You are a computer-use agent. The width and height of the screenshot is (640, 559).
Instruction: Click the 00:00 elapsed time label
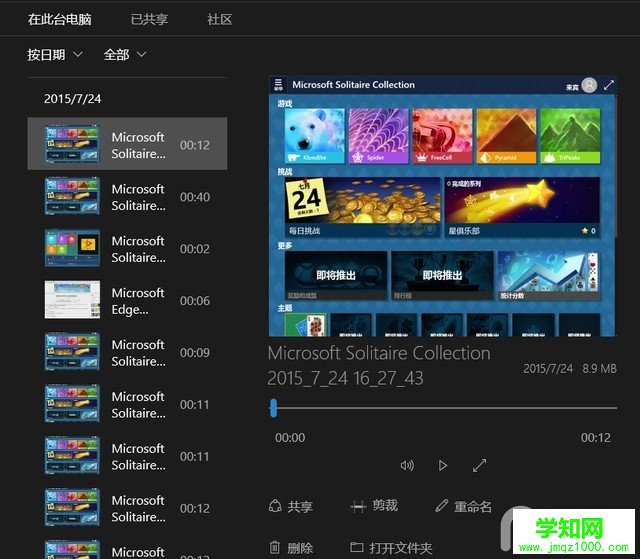point(290,437)
